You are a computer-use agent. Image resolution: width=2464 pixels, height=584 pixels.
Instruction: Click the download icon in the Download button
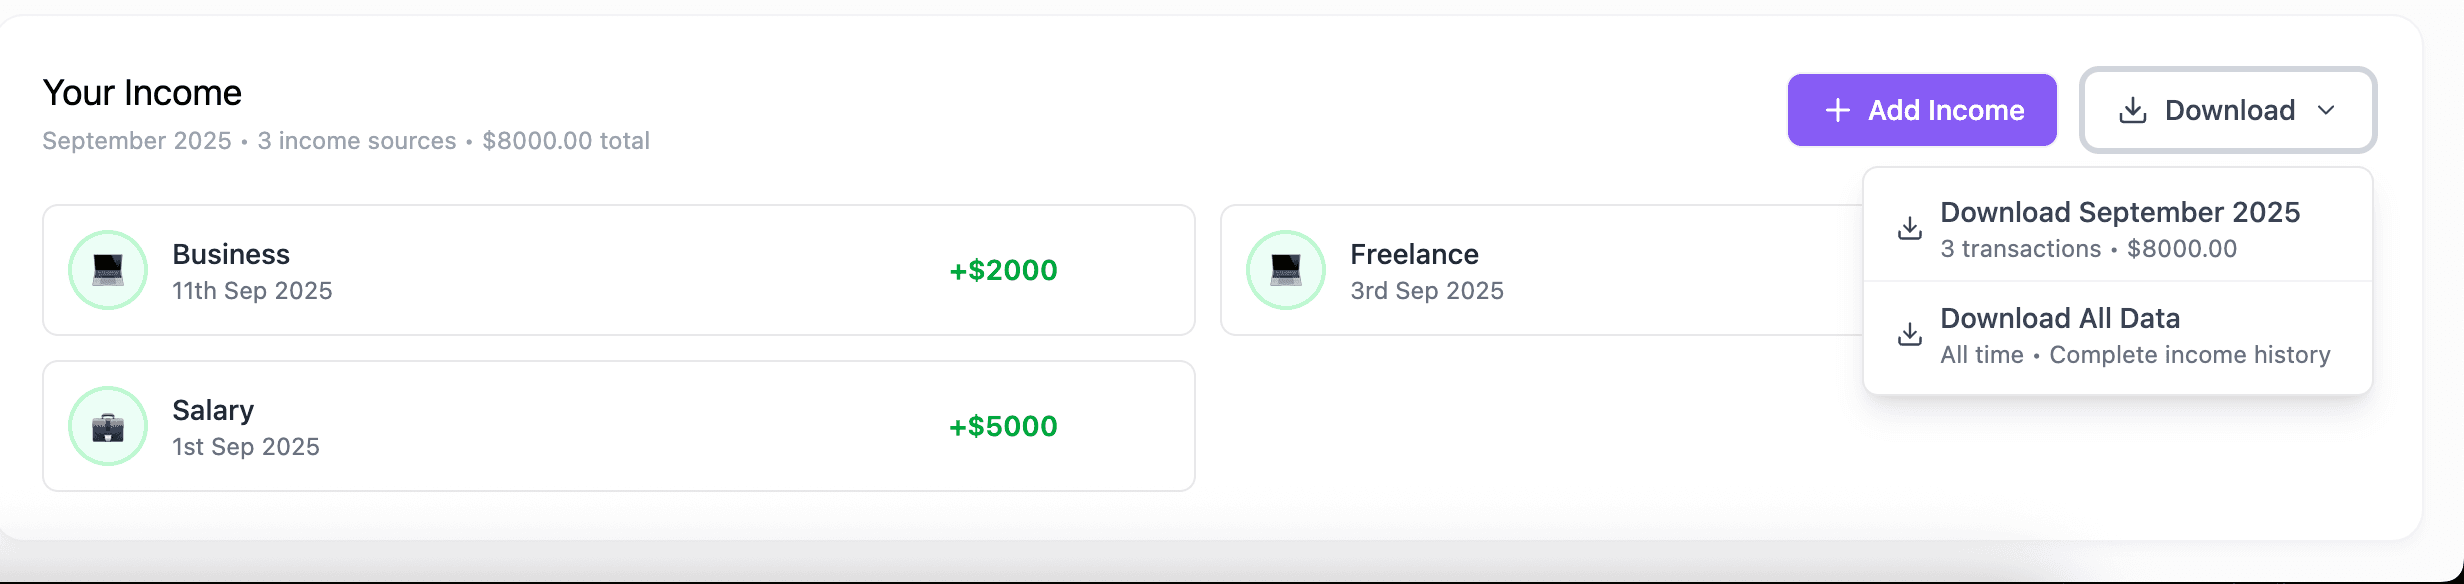(2131, 110)
